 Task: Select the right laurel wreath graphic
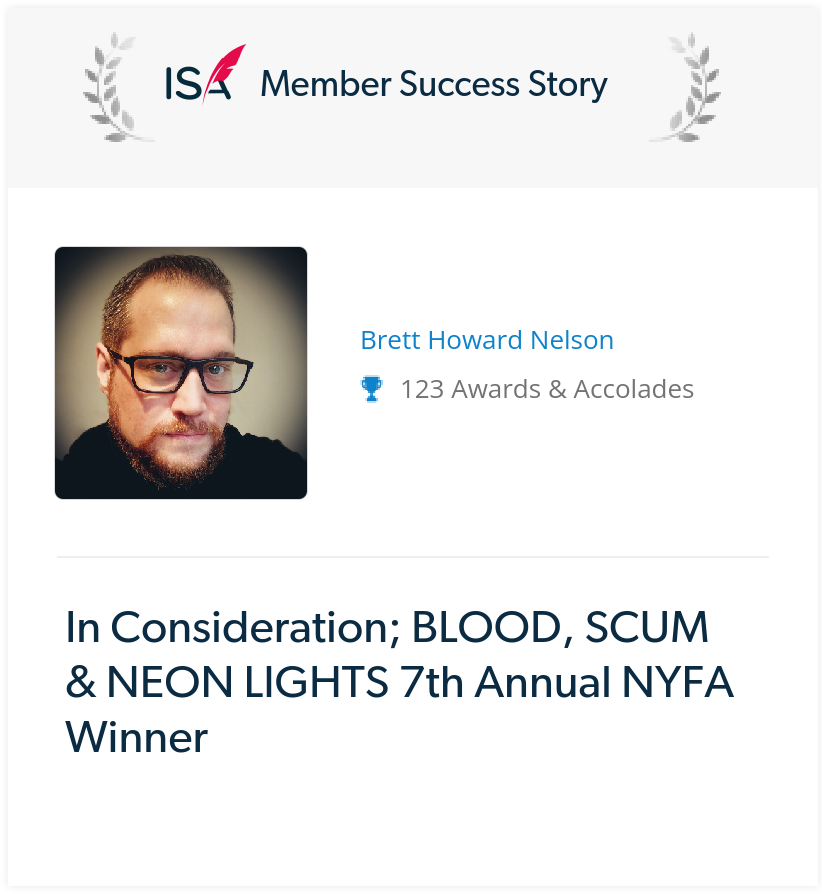tap(686, 87)
